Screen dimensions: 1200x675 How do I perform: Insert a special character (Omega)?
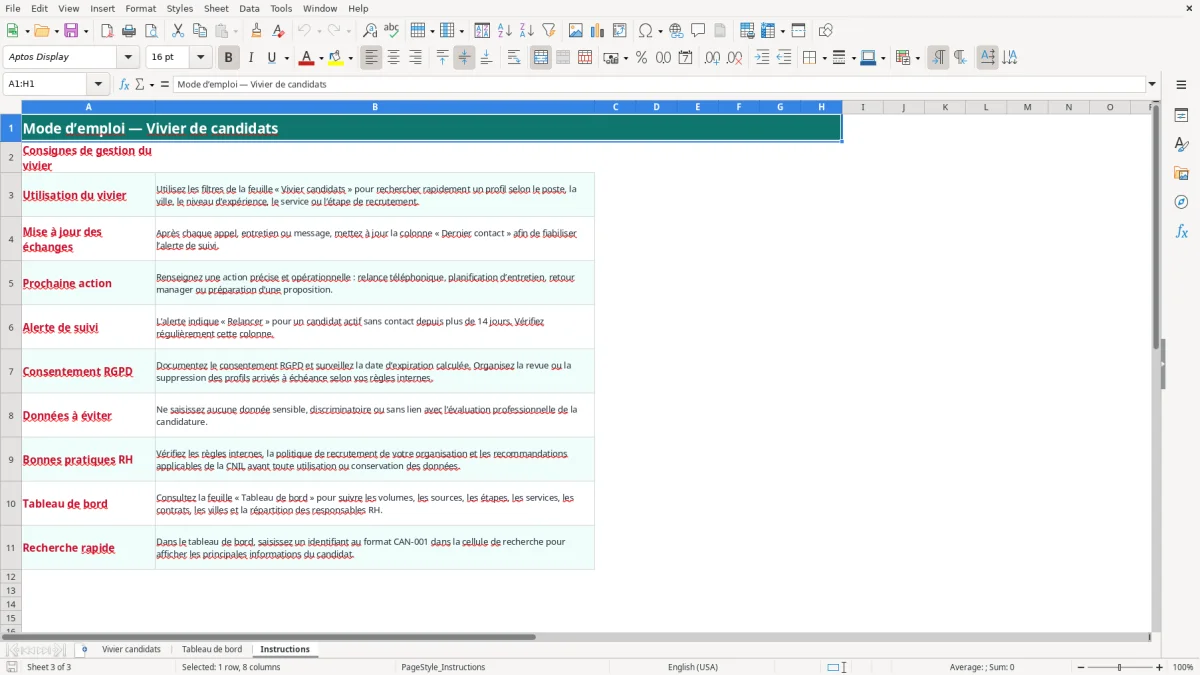[646, 31]
